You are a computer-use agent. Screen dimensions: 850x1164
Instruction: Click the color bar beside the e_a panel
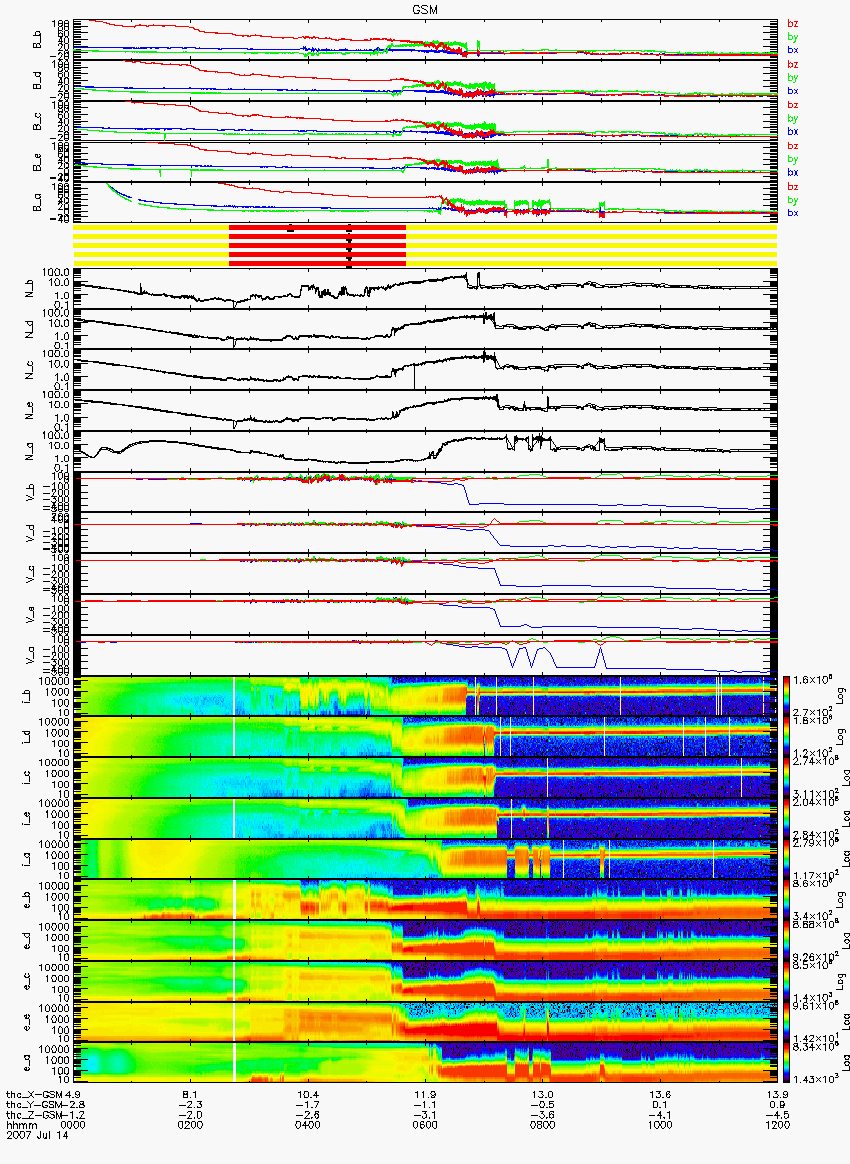[x=786, y=1064]
